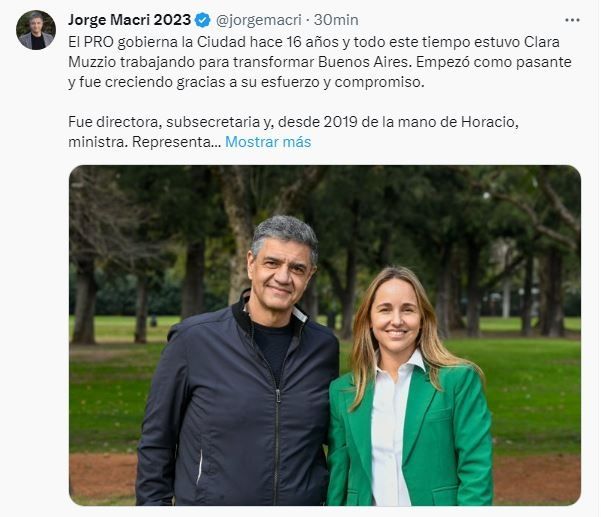This screenshot has width=601, height=517.
Task: Expand tweet with Mostrar más link
Action: [x=268, y=142]
